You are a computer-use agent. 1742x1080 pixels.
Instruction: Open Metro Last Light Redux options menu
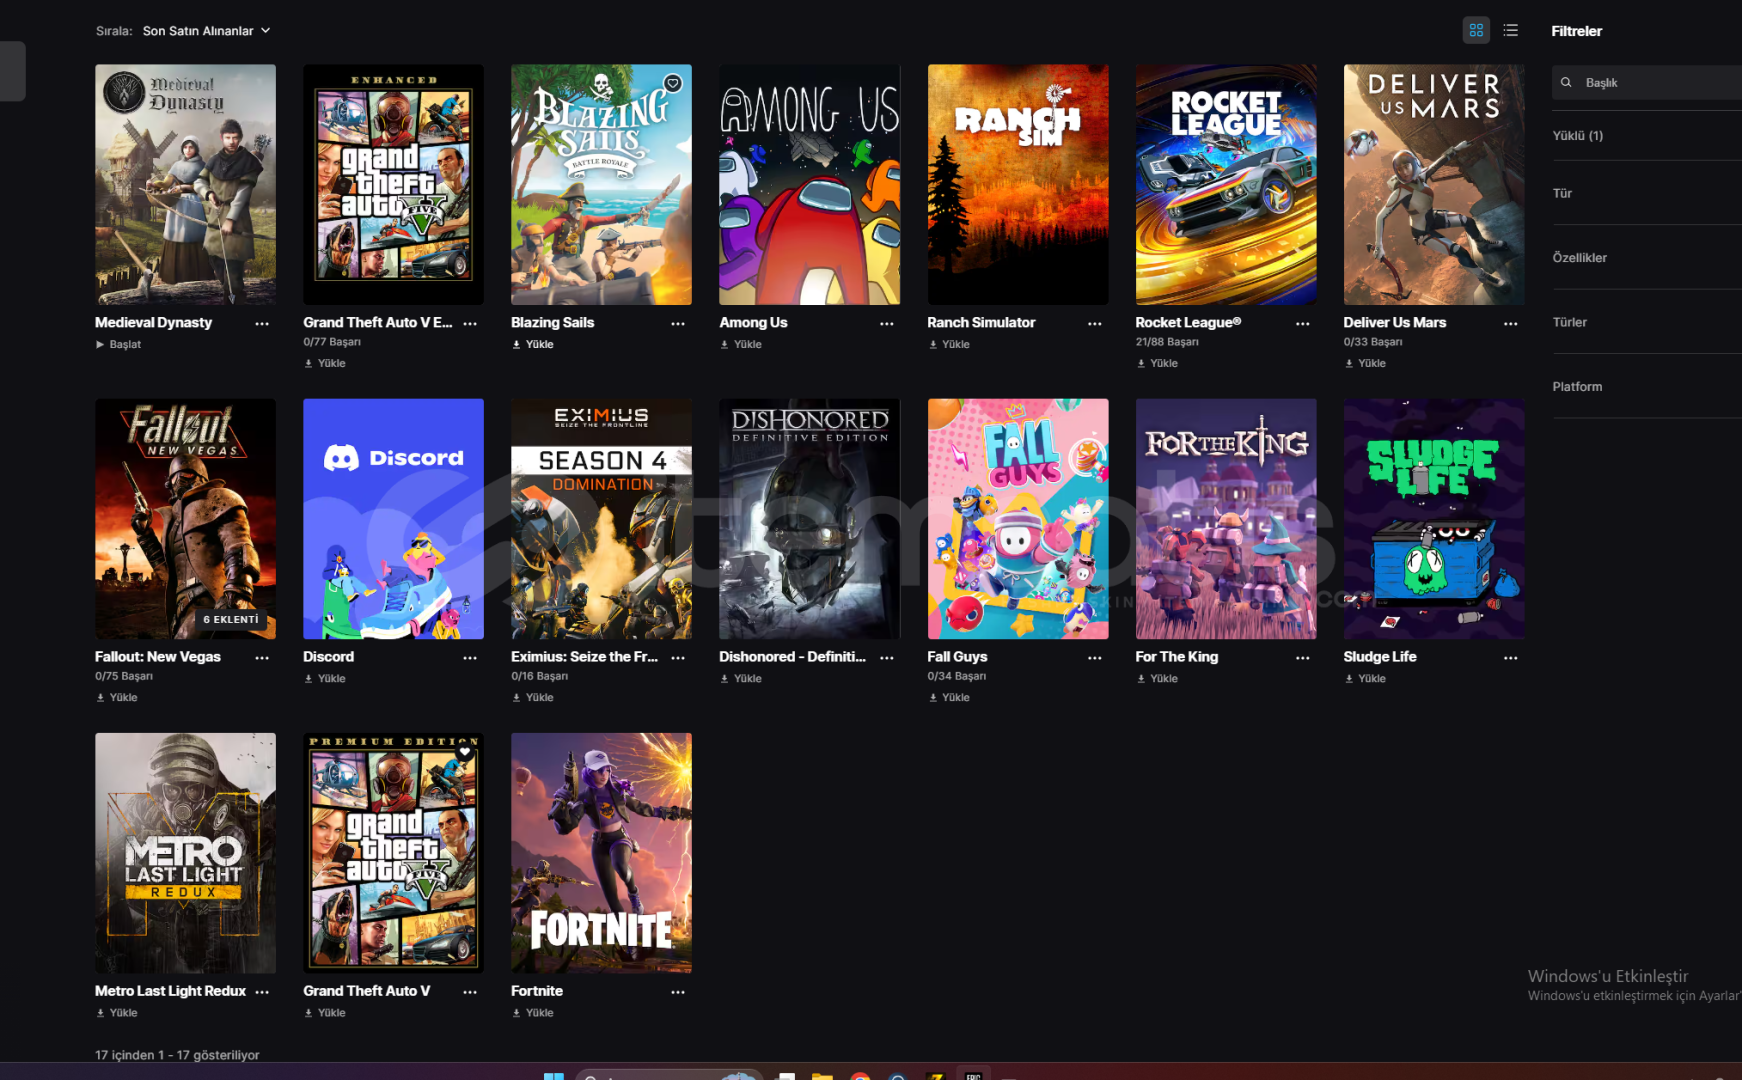pyautogui.click(x=262, y=992)
